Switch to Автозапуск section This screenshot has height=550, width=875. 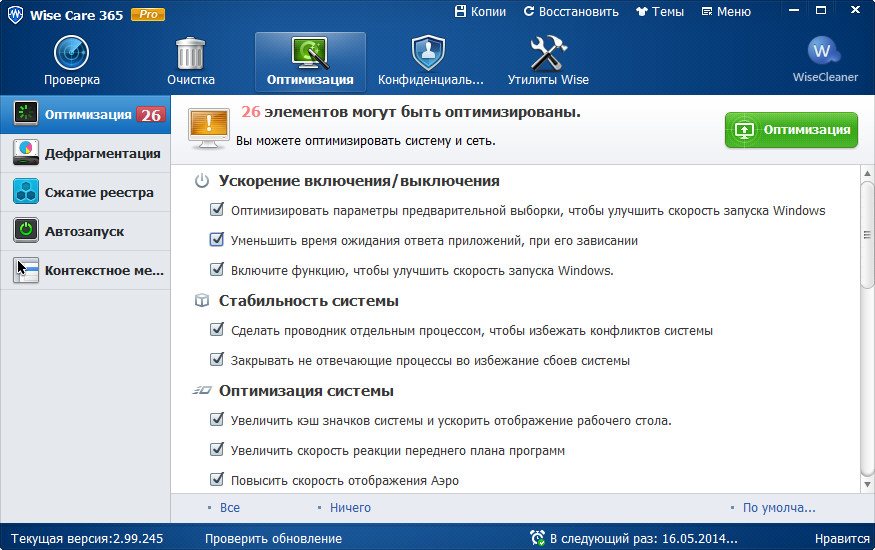[85, 231]
